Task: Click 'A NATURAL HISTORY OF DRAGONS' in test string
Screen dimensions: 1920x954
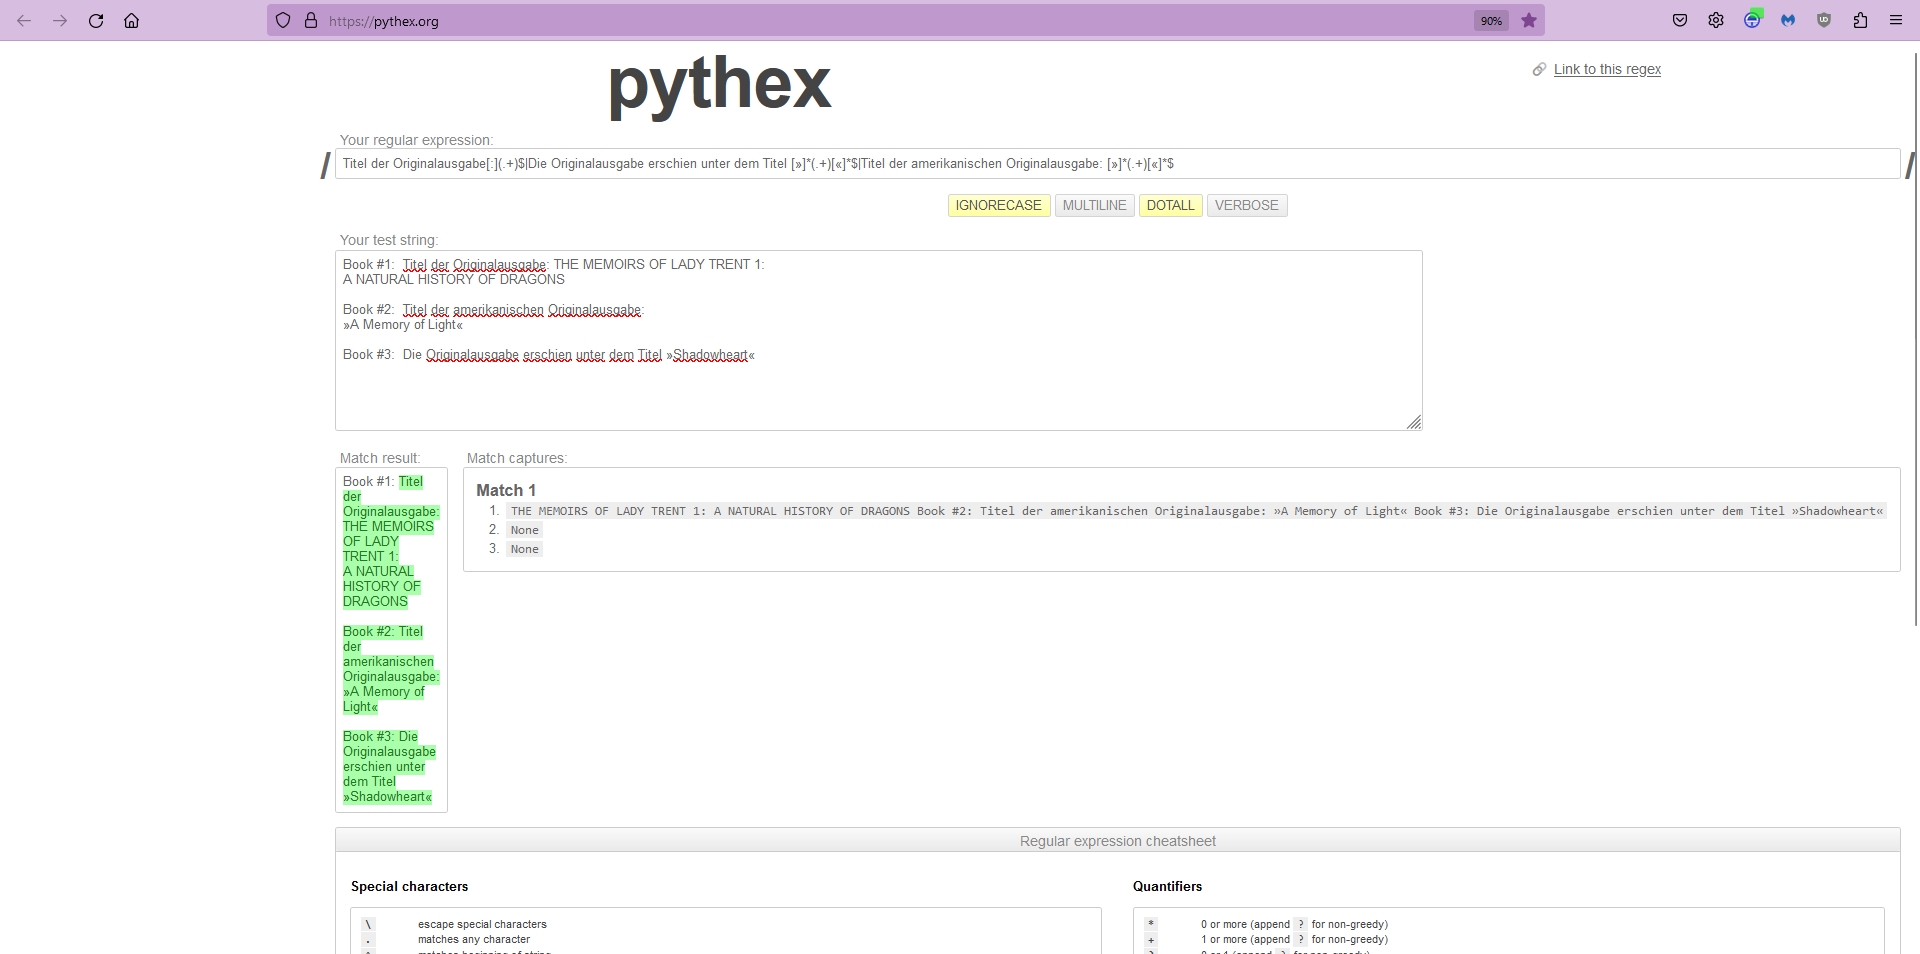Action: pos(454,280)
